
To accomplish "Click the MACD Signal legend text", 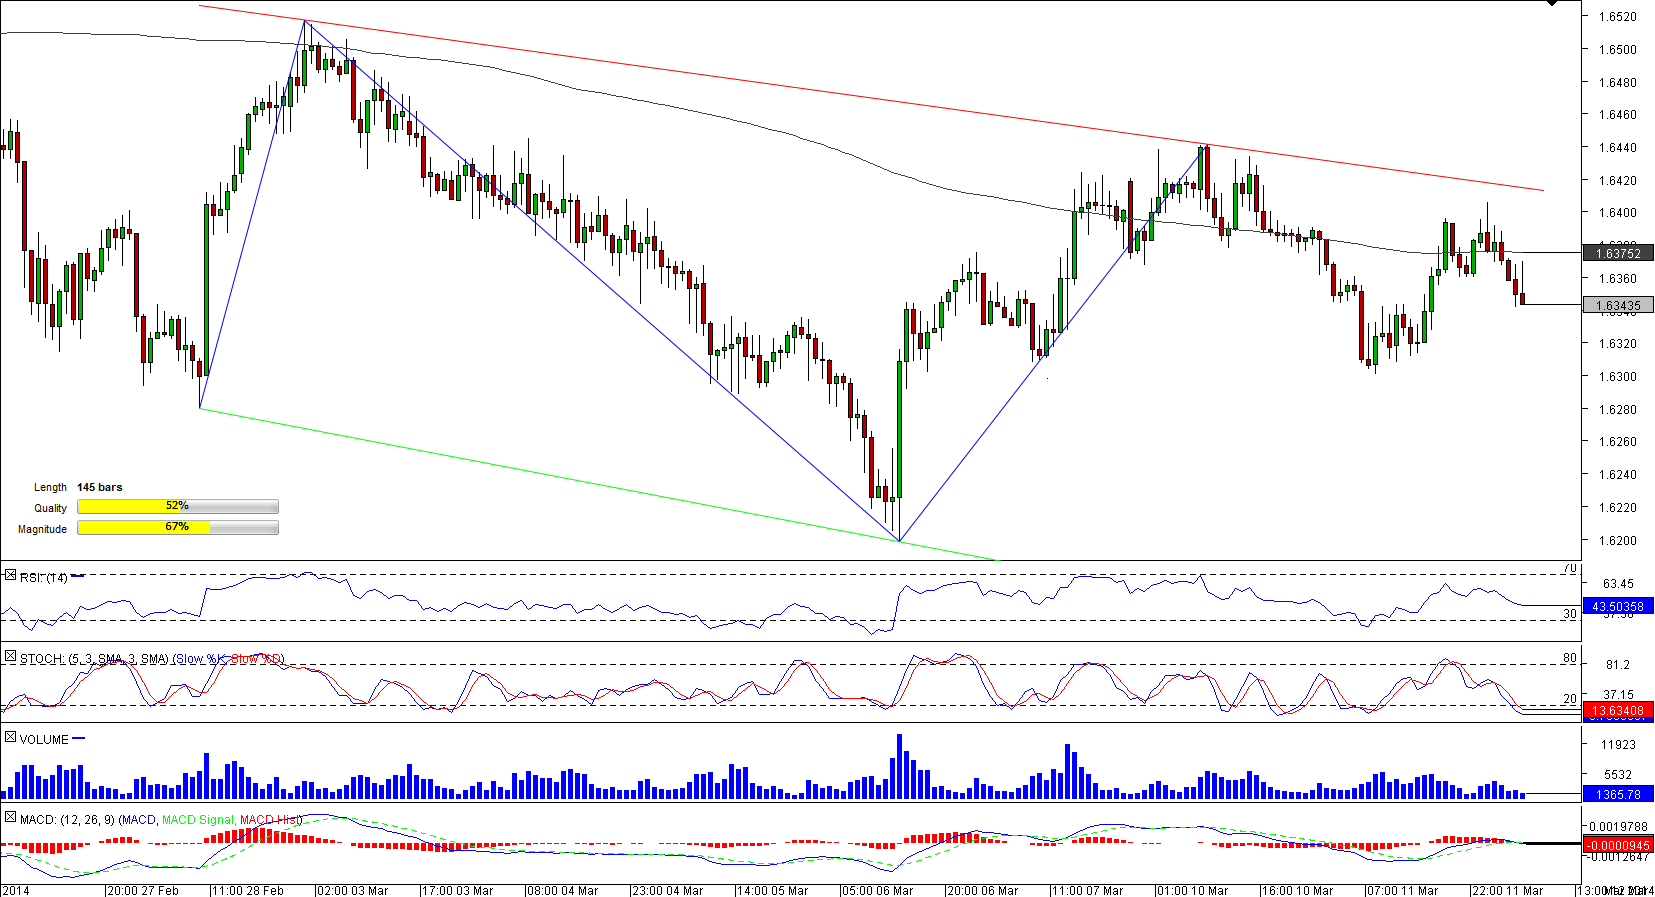I will coord(197,820).
